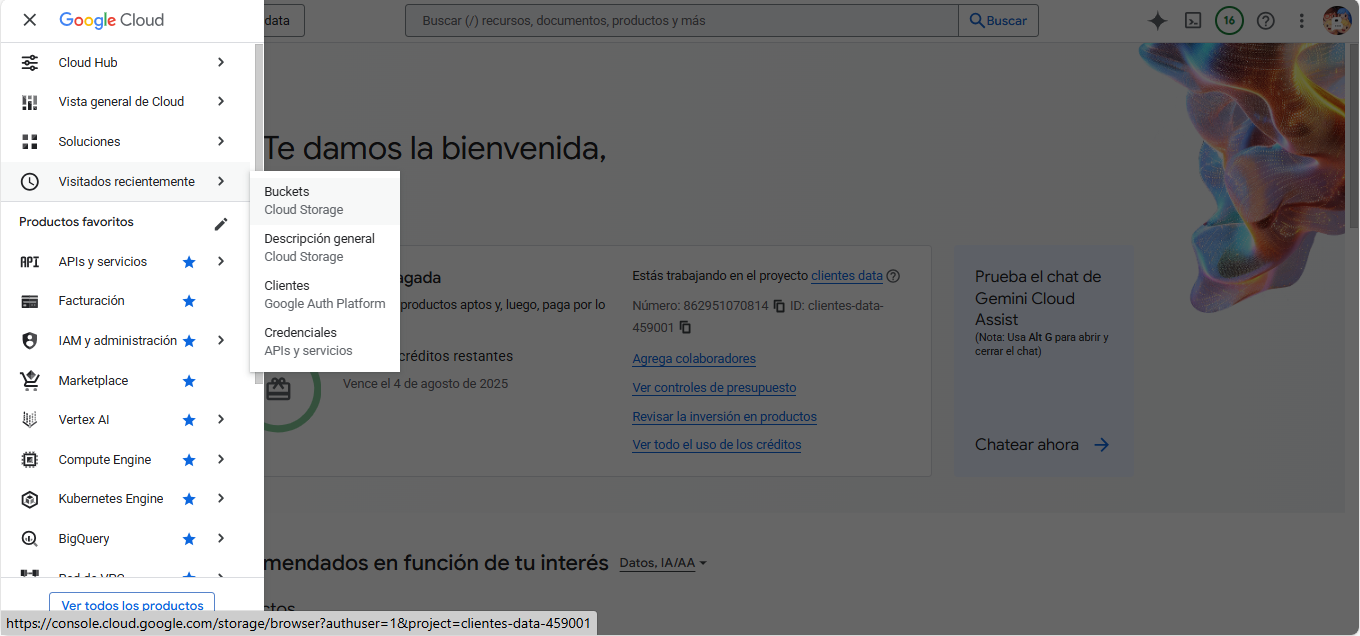
Task: Activate Cloud Shell terminal icon
Action: [1193, 21]
